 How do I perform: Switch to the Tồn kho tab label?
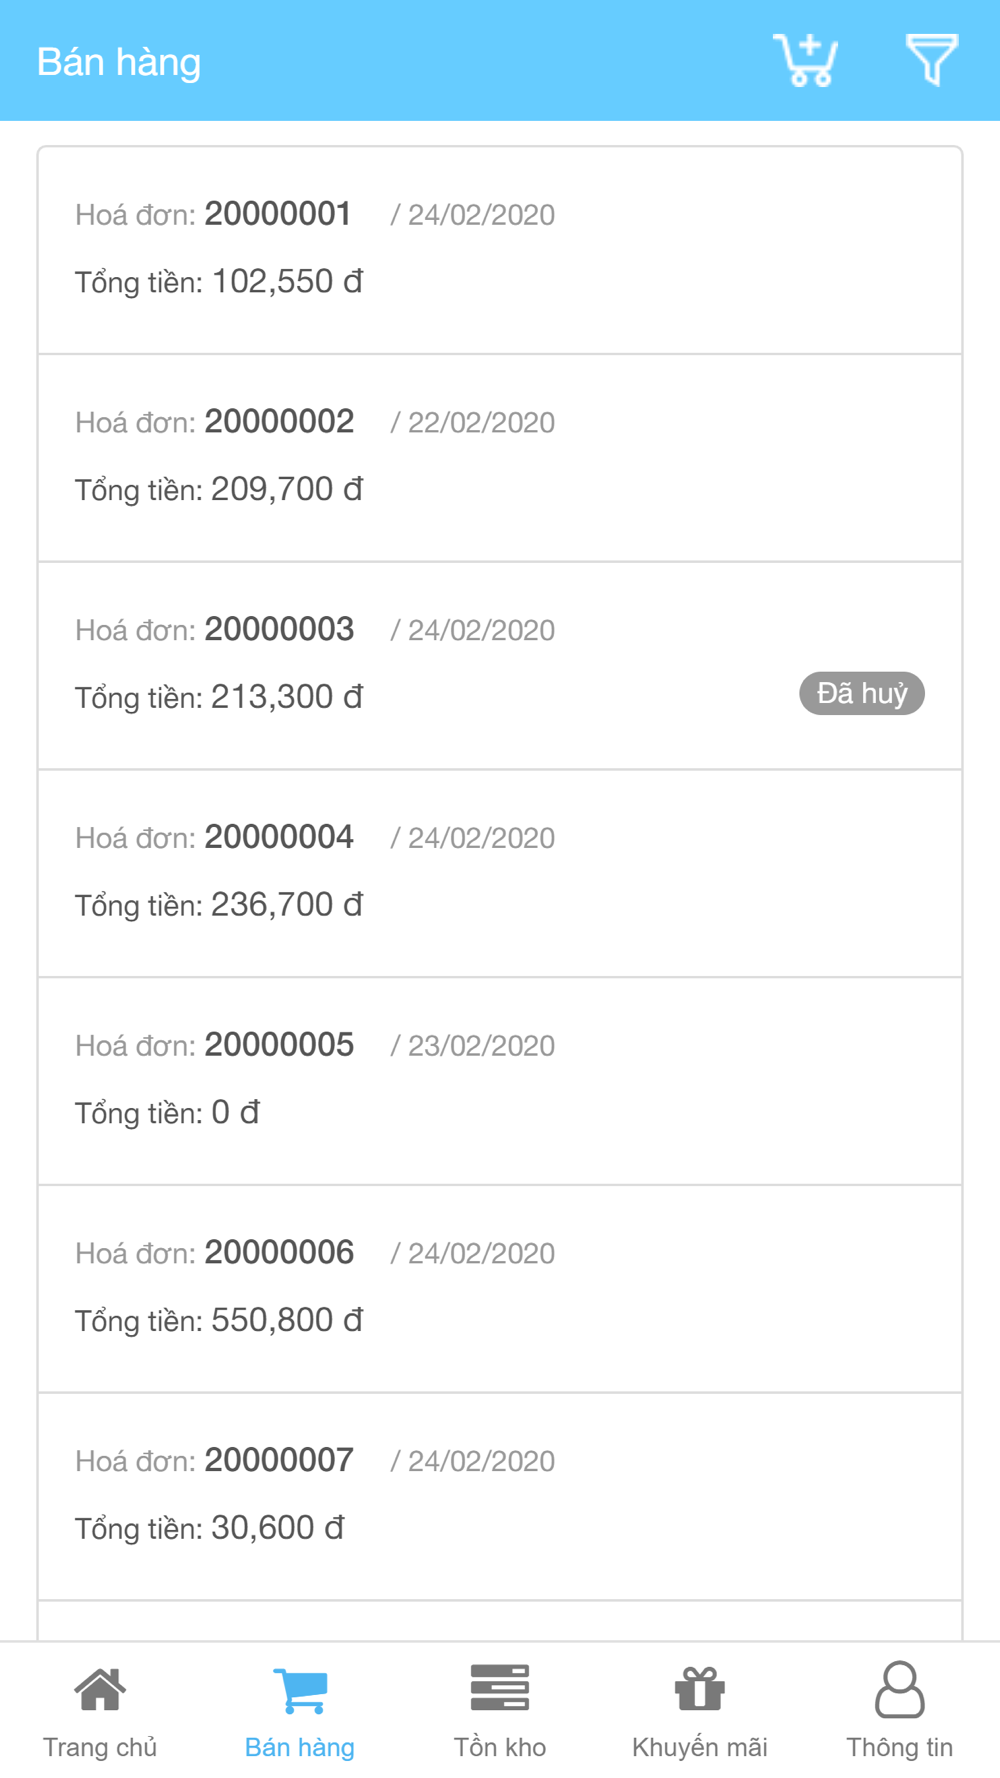tap(500, 1747)
